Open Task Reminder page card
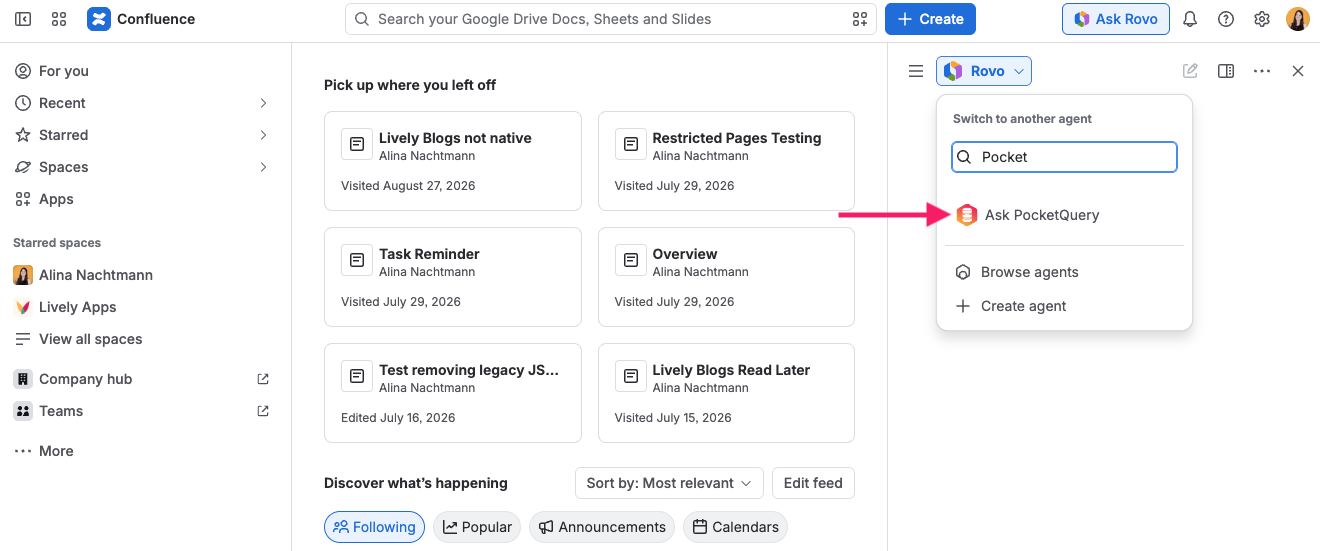This screenshot has width=1320, height=551. 453,277
